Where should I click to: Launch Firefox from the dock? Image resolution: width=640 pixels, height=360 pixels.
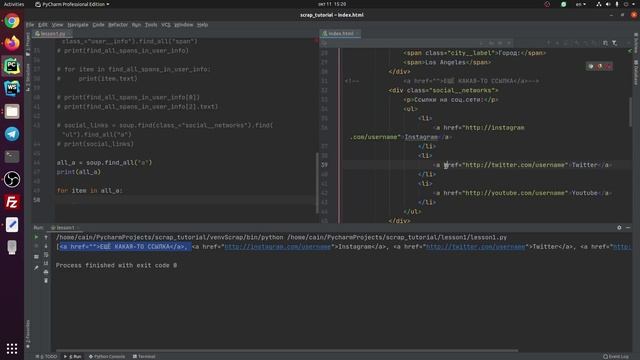[x=12, y=43]
